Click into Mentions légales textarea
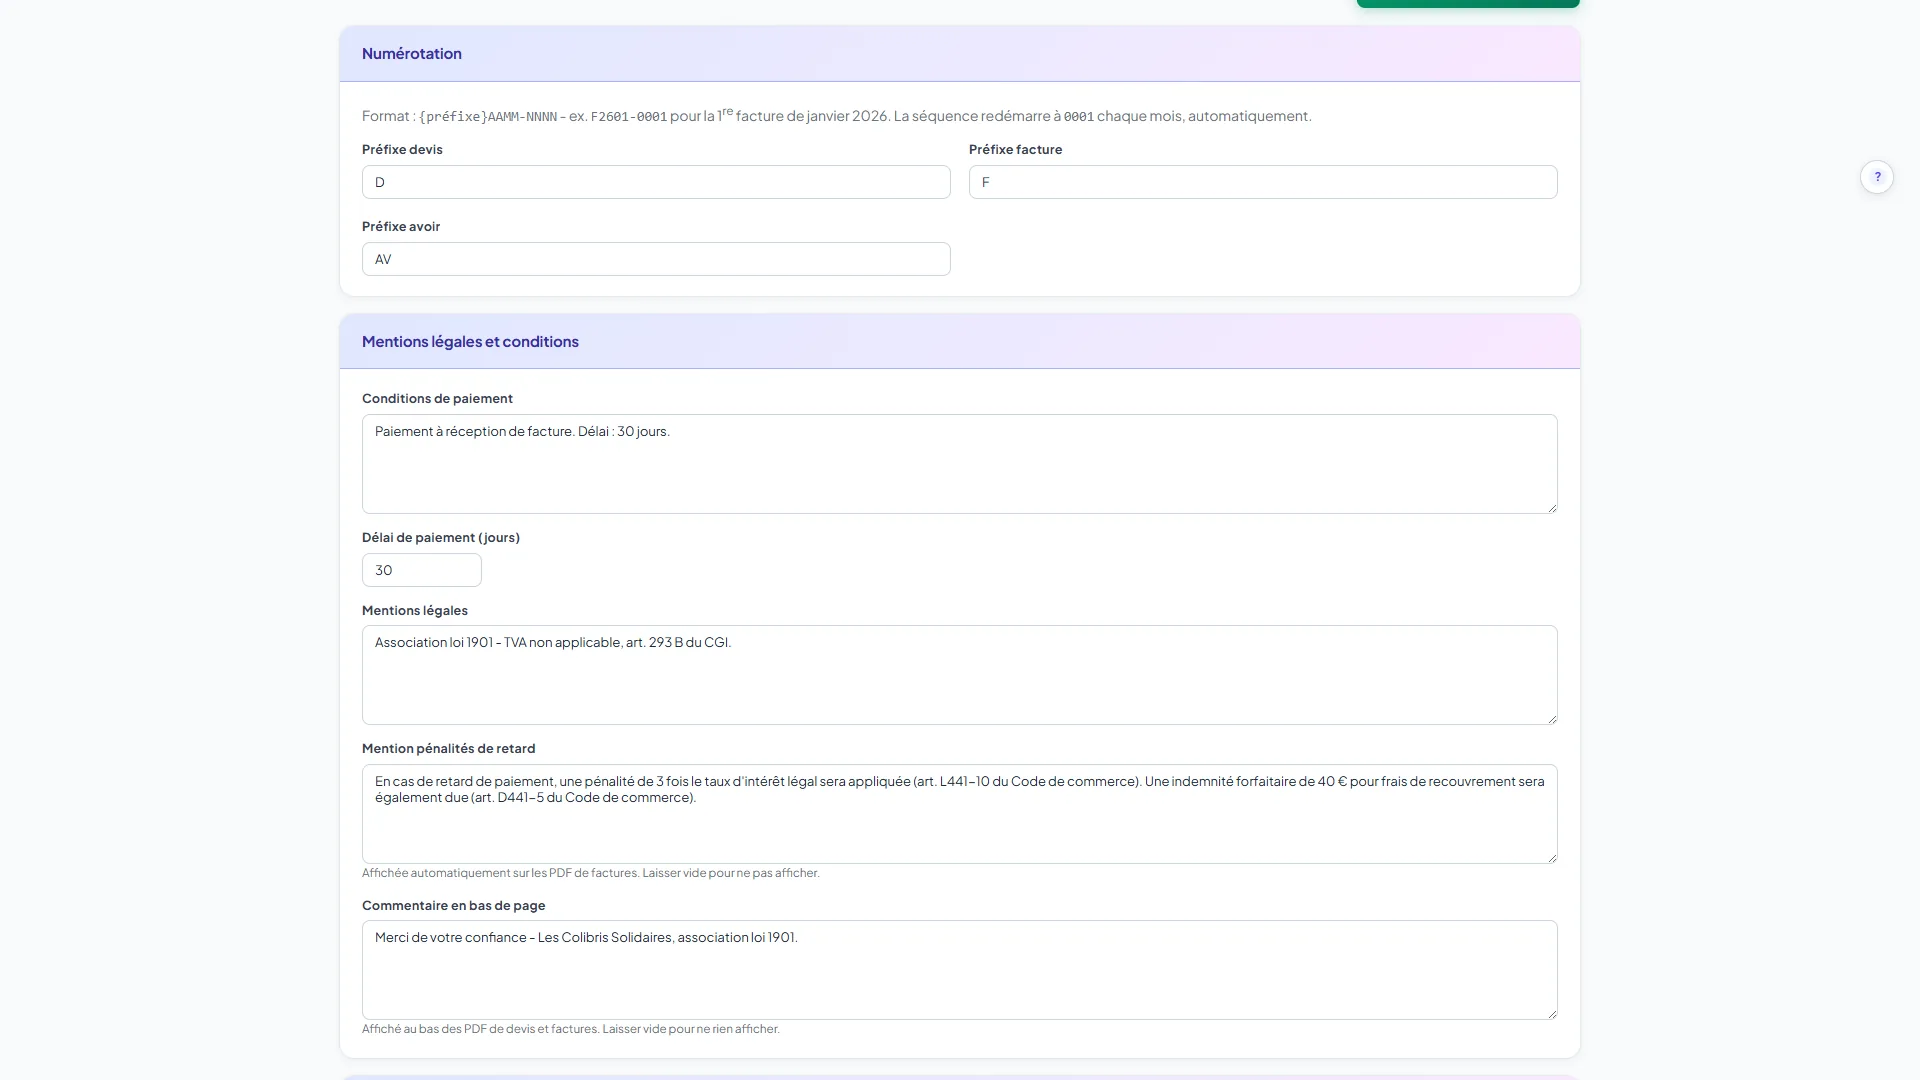The width and height of the screenshot is (1920, 1080). pyautogui.click(x=960, y=675)
